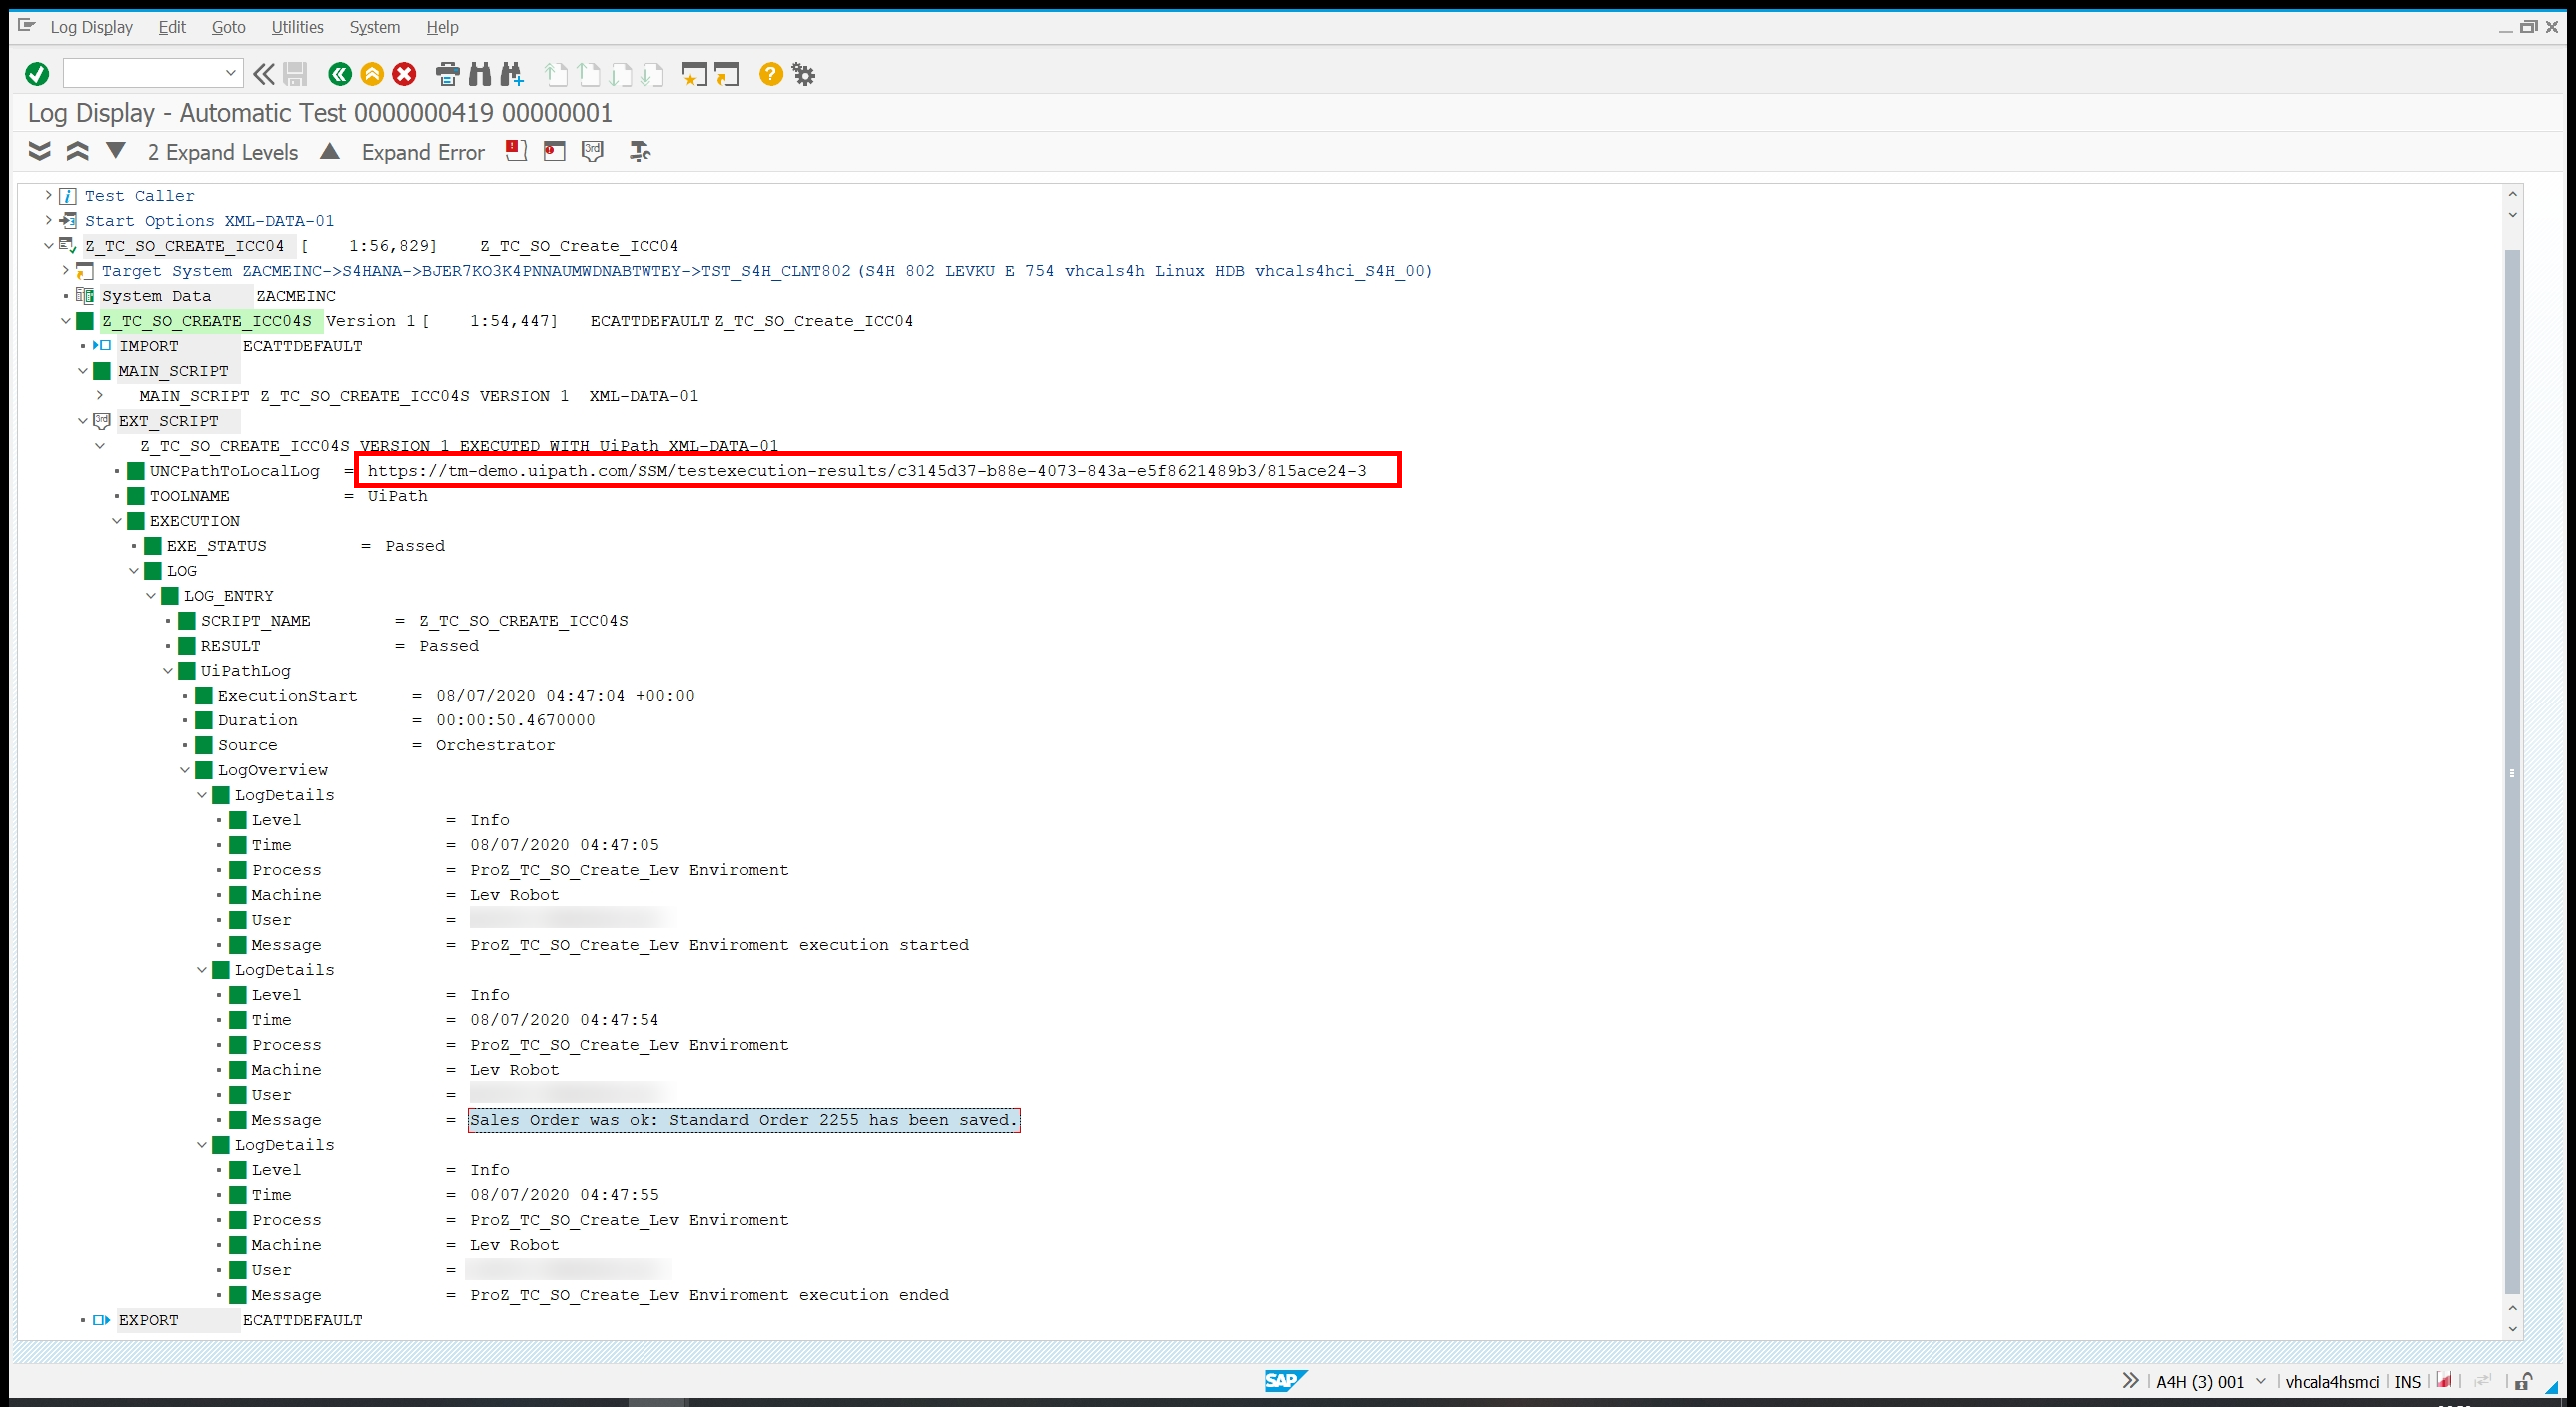This screenshot has width=2576, height=1407.
Task: Collapse the EXECUTION node
Action: click(117, 521)
